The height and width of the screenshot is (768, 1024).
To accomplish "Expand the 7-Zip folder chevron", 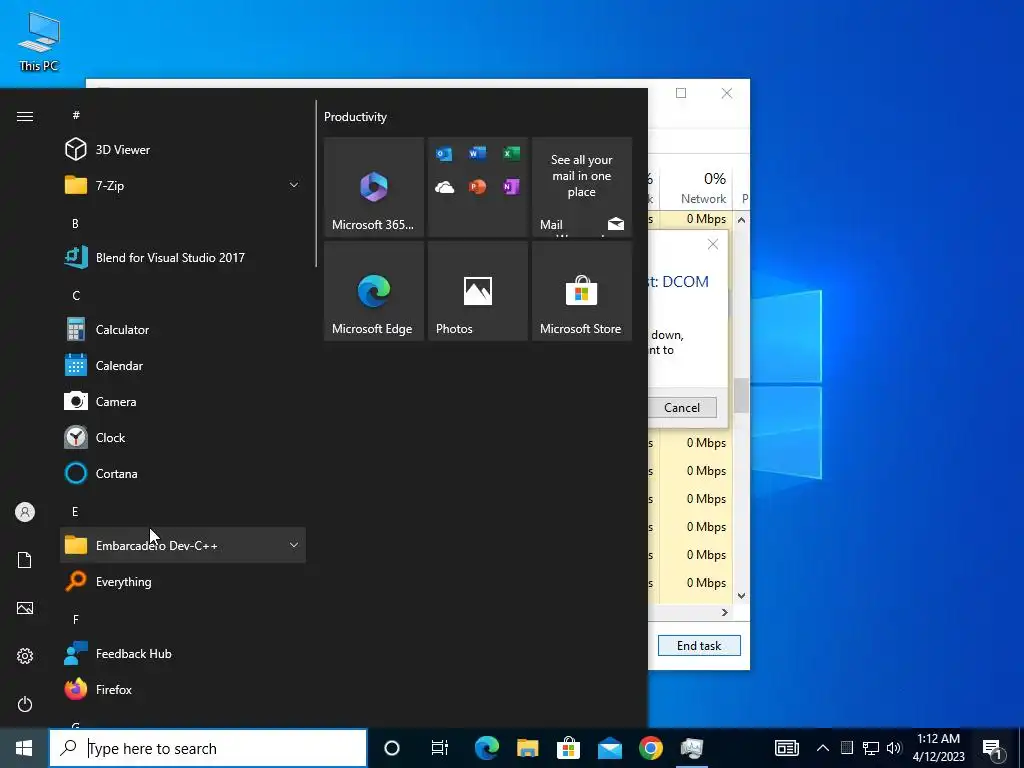I will point(294,185).
